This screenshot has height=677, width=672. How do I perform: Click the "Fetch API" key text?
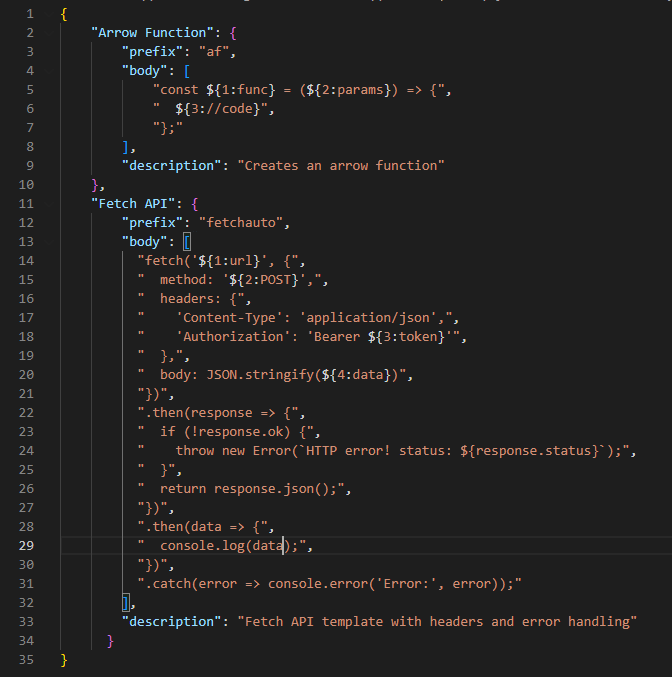(133, 204)
